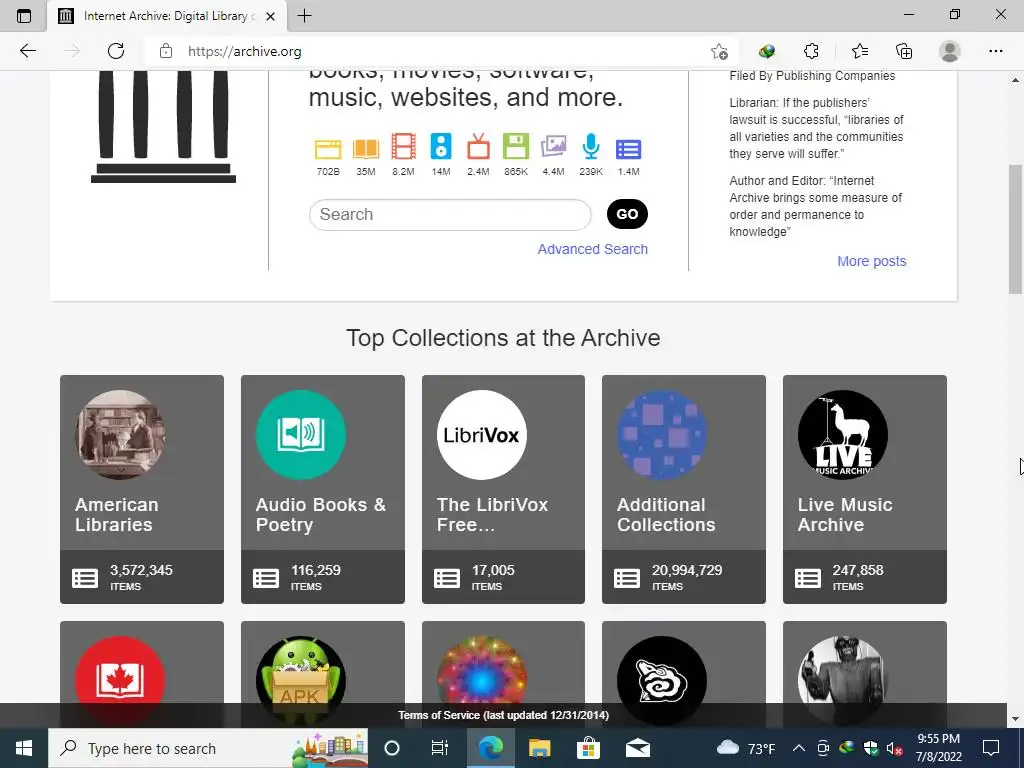Screen dimensions: 1024x768
Task: Click the GO search button
Action: point(627,214)
